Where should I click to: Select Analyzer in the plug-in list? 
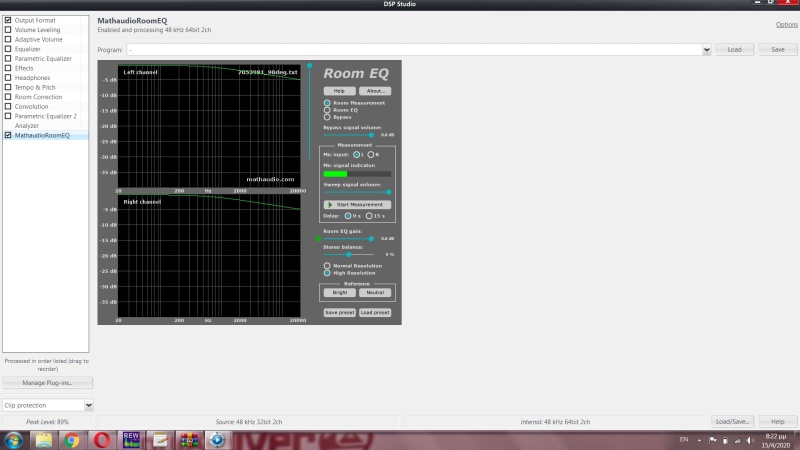click(x=27, y=126)
